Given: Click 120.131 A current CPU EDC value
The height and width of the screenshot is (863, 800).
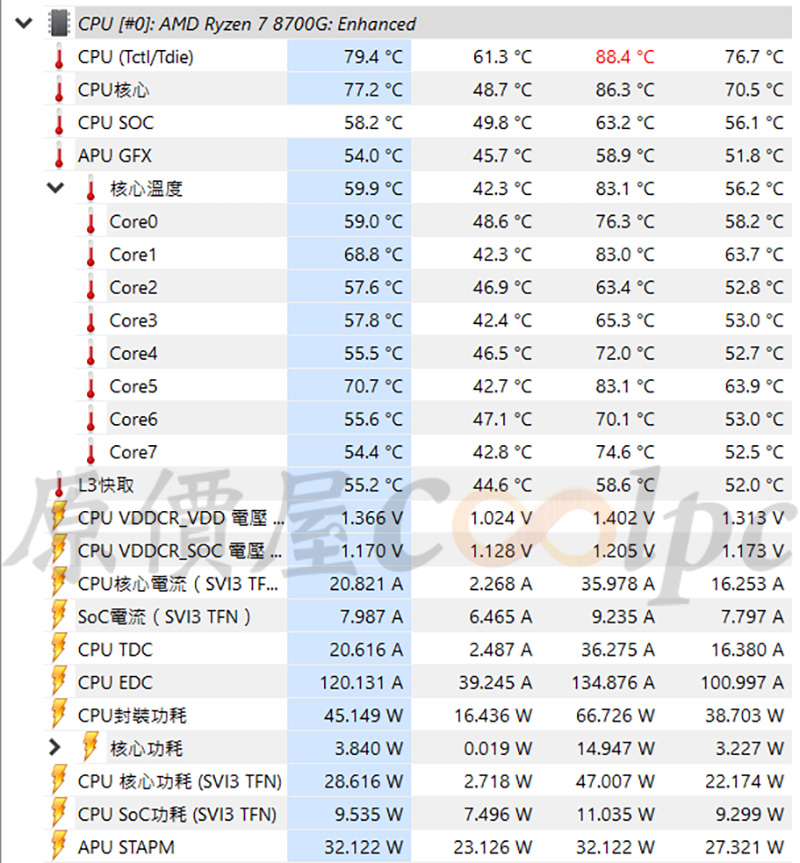Looking at the screenshot, I should tap(365, 683).
